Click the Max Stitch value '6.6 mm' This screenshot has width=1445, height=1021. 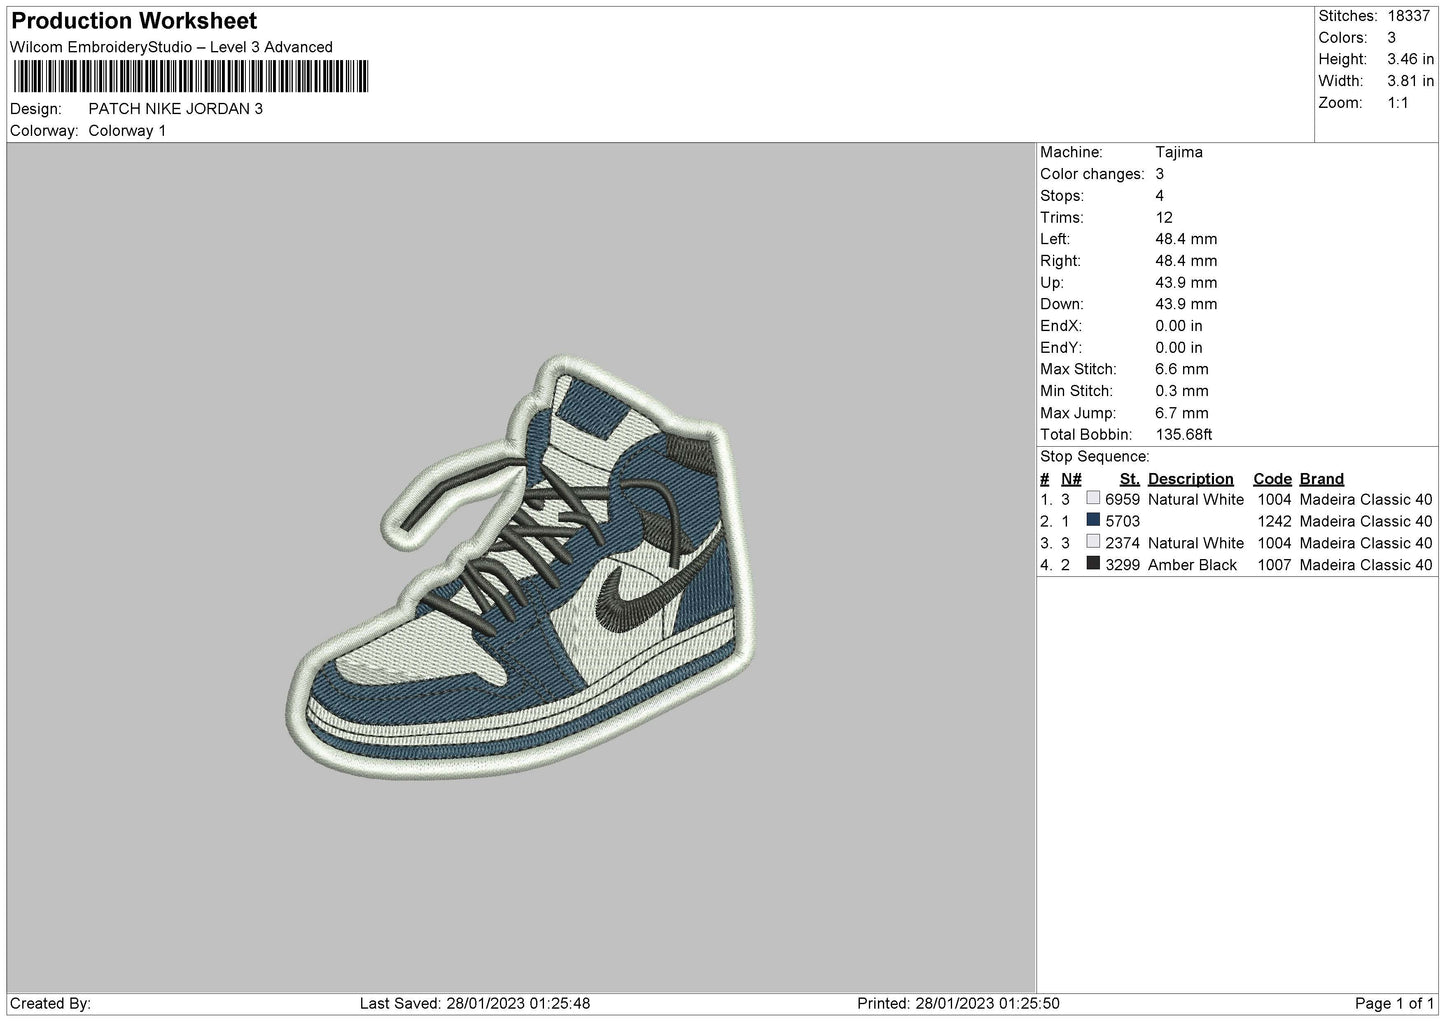coord(1182,369)
